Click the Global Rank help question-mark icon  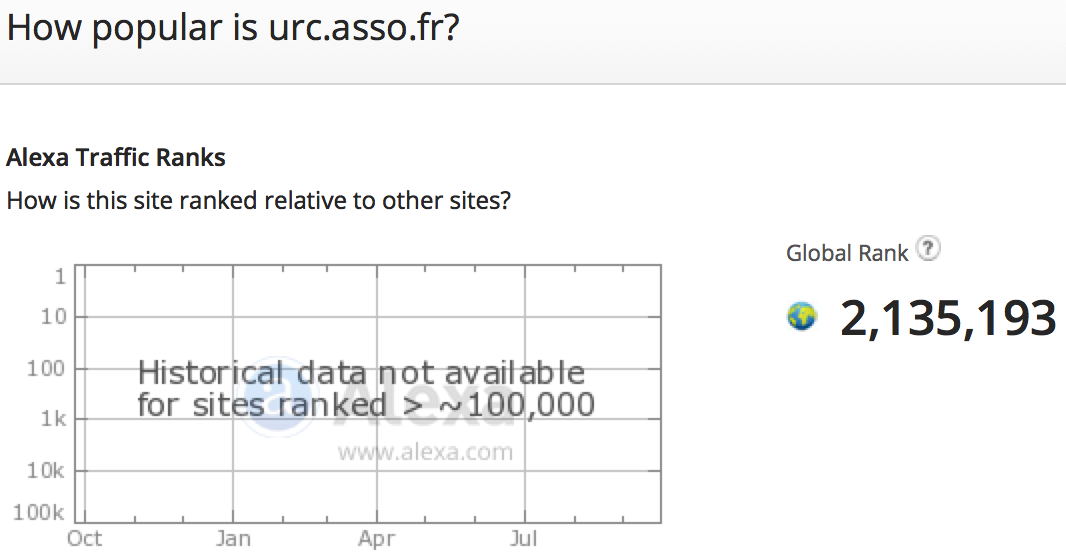(x=927, y=249)
